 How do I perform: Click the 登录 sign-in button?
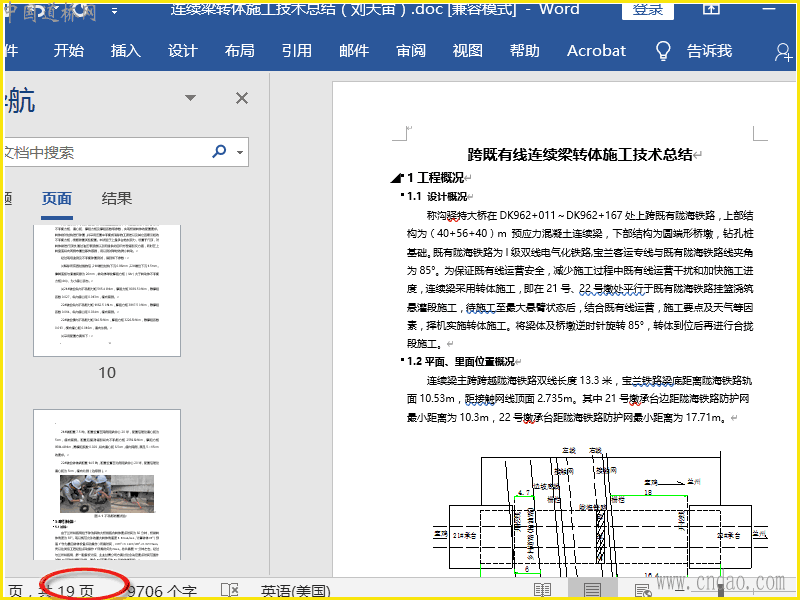tap(647, 10)
